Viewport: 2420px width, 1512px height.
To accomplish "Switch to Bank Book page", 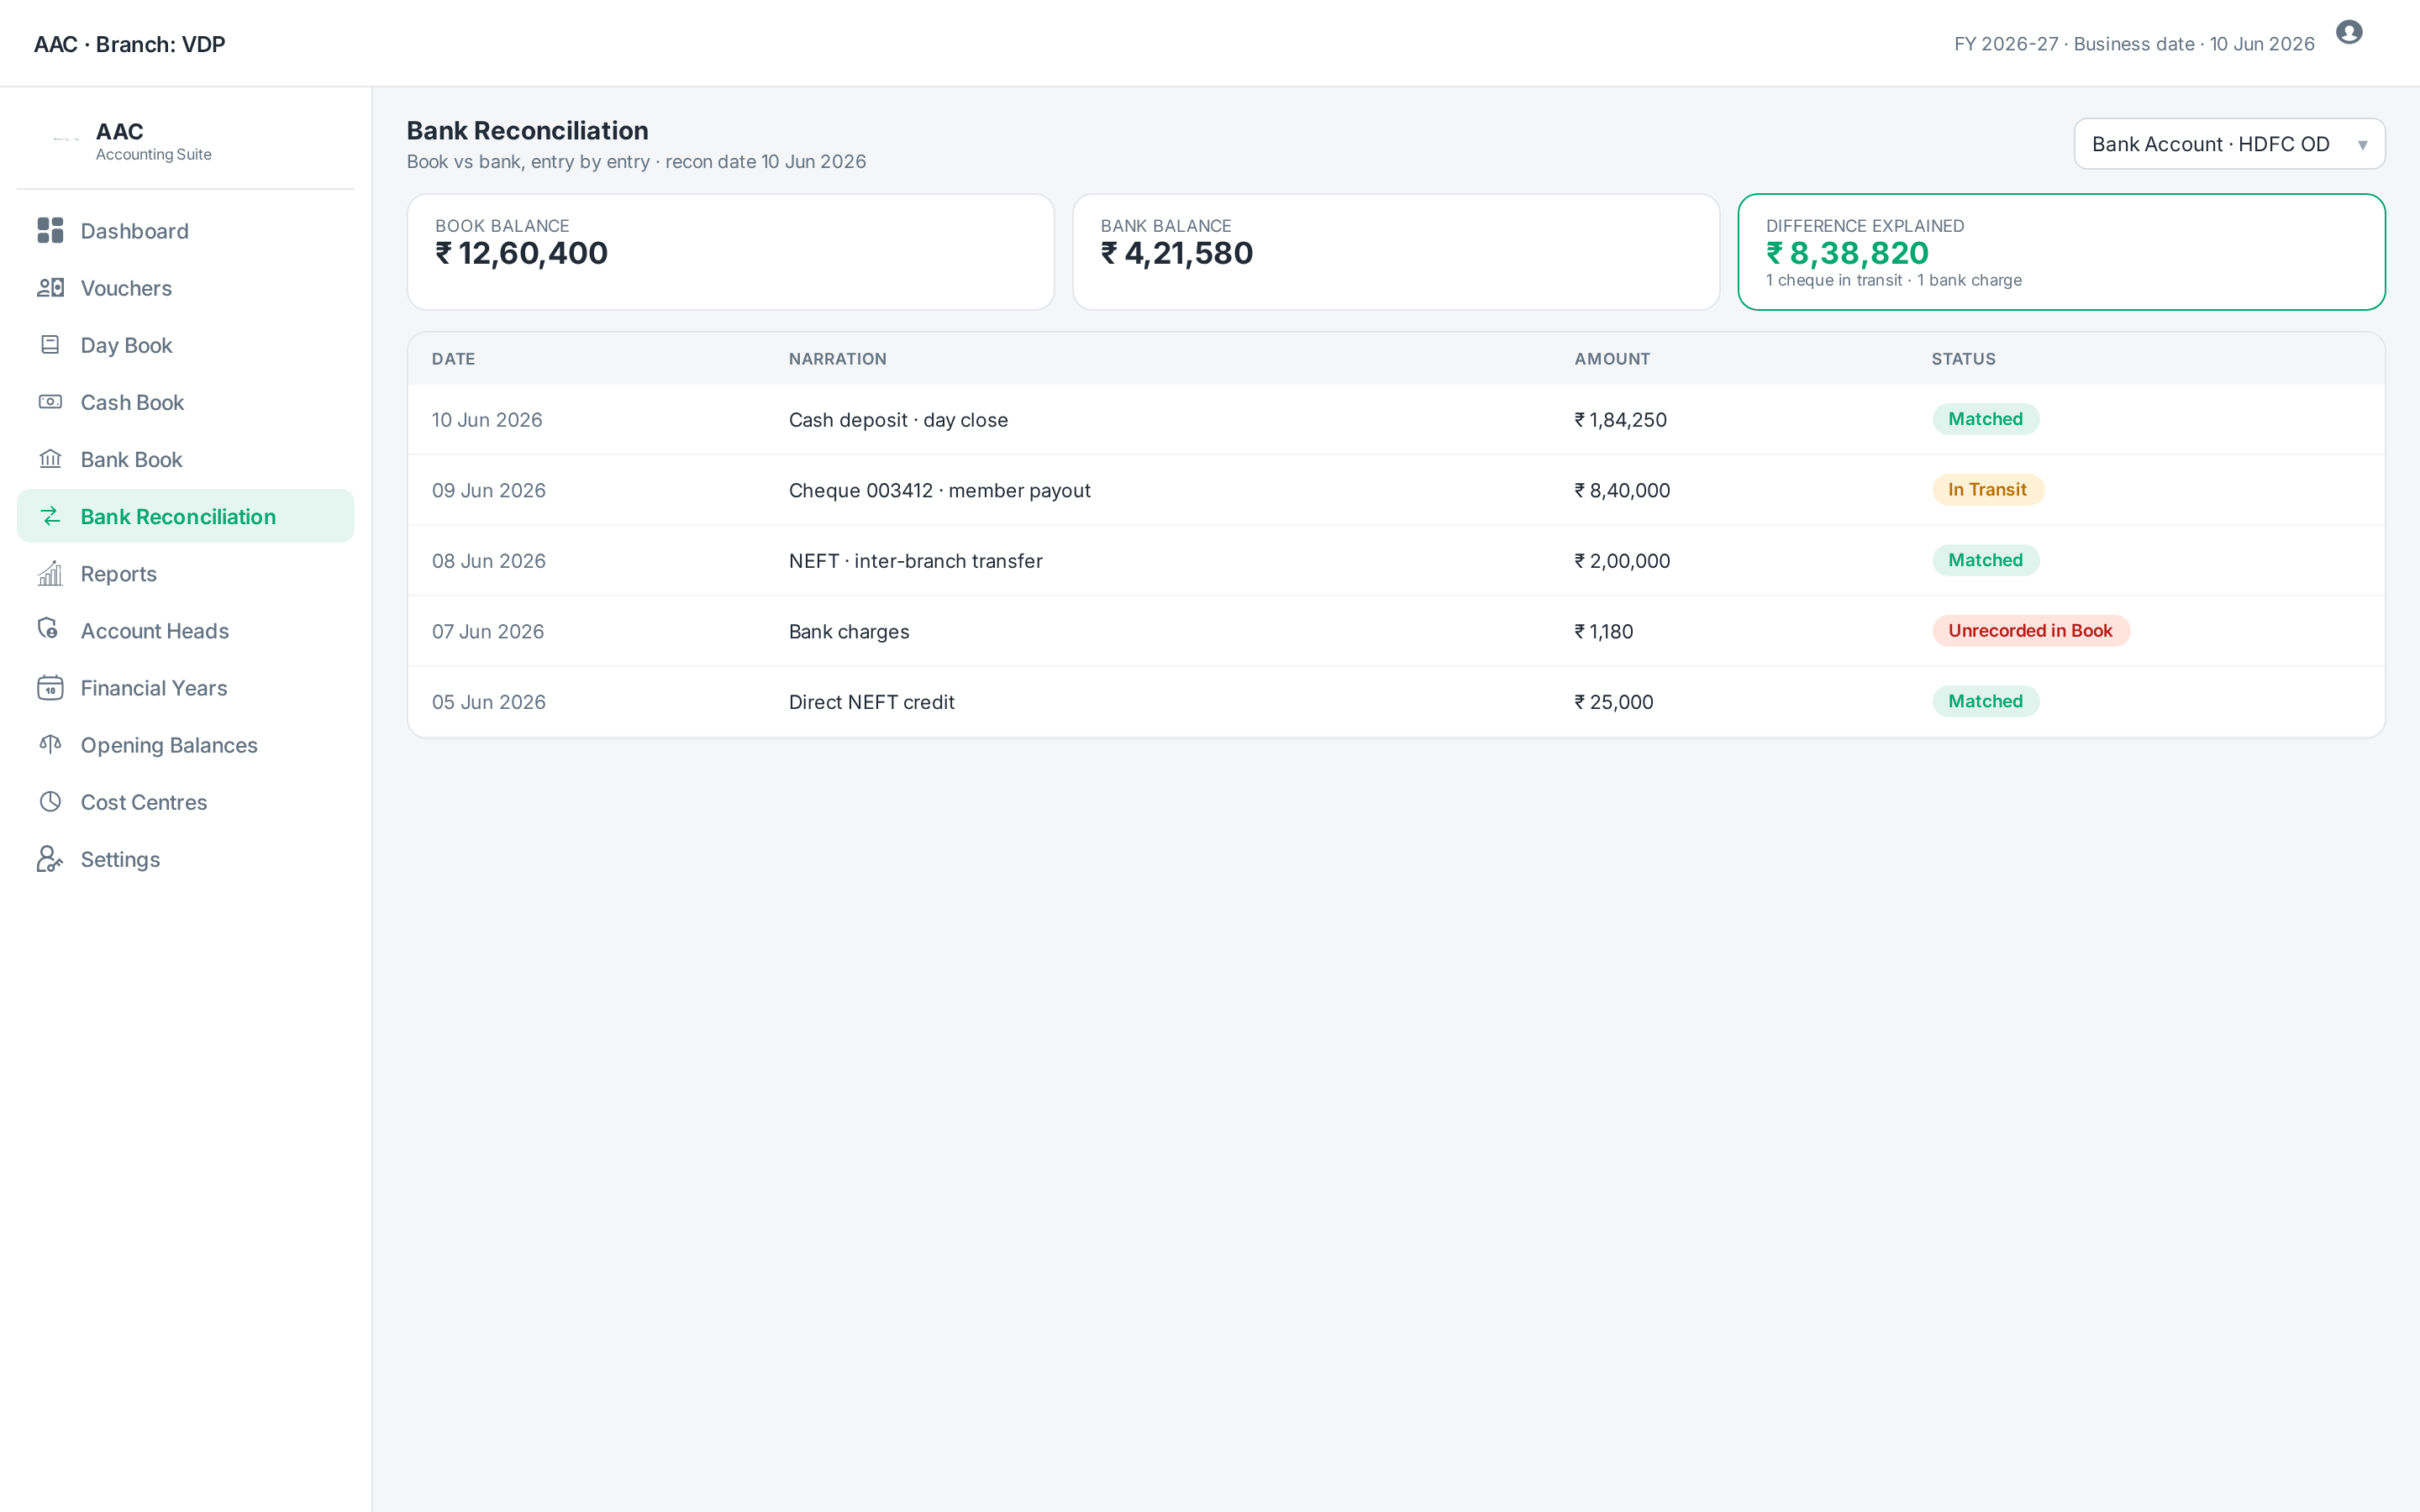I will point(186,459).
